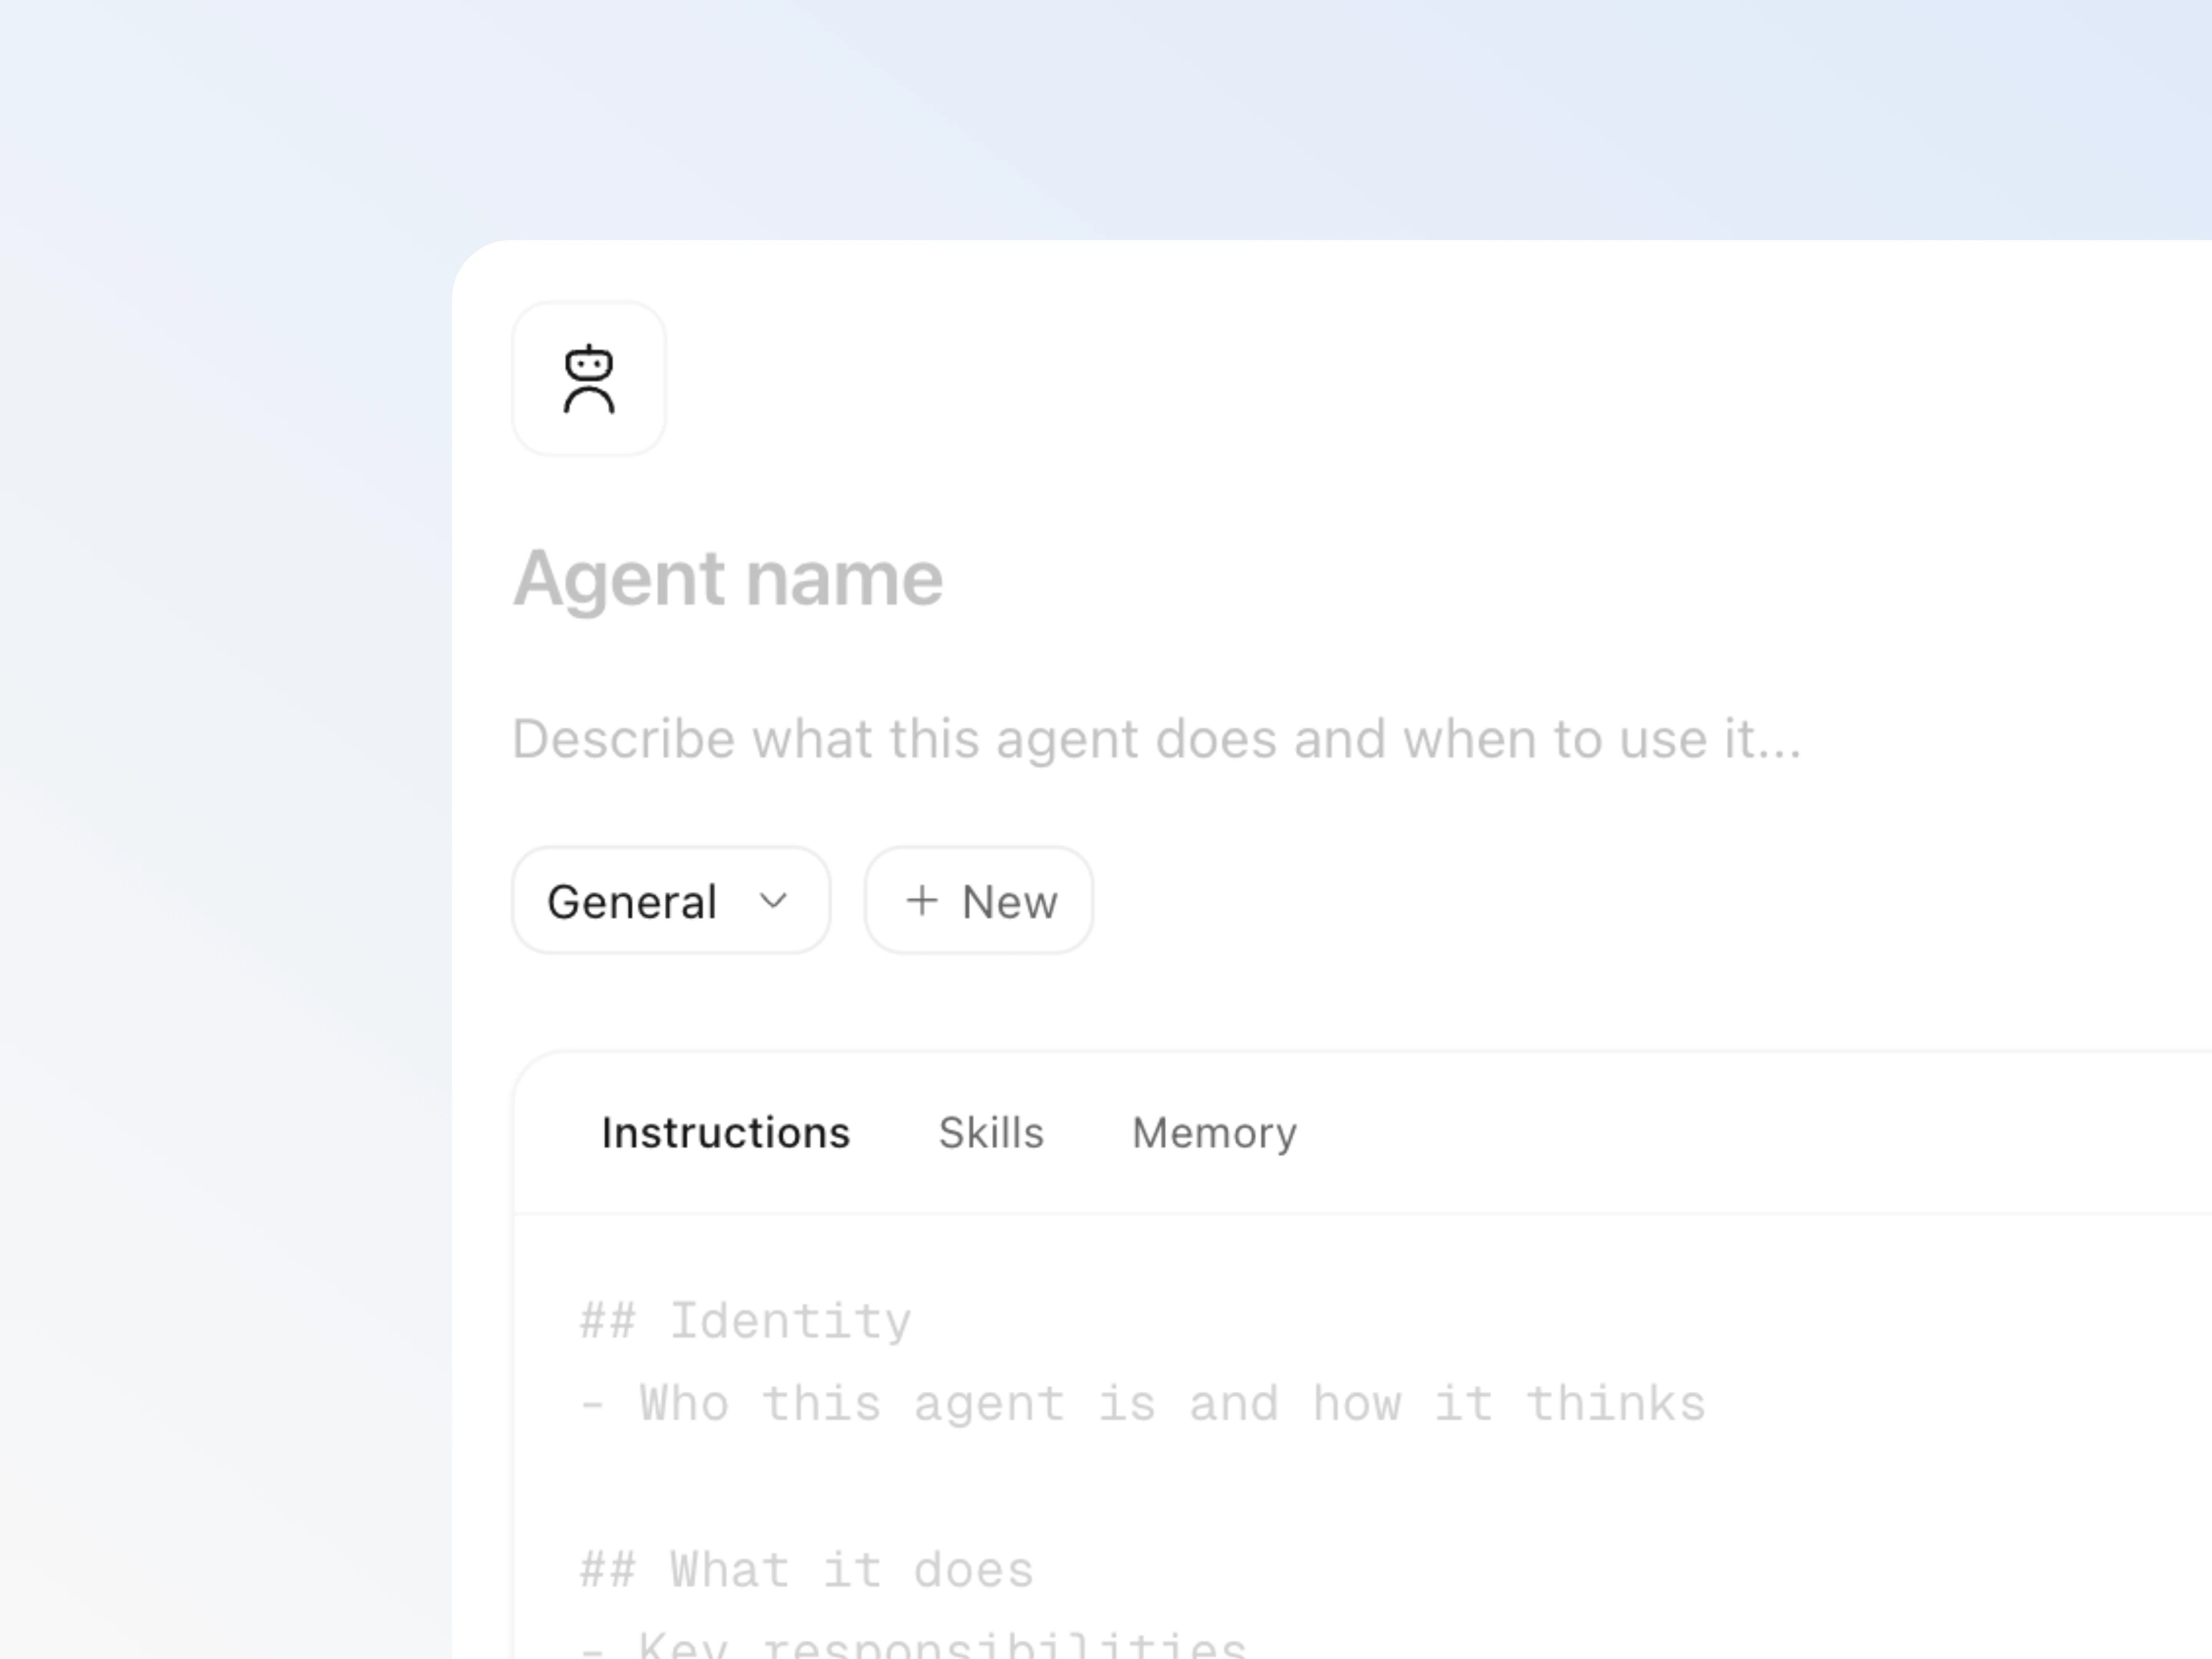This screenshot has height=1659, width=2212.
Task: Click the '## What it does' line
Action: tap(807, 1569)
